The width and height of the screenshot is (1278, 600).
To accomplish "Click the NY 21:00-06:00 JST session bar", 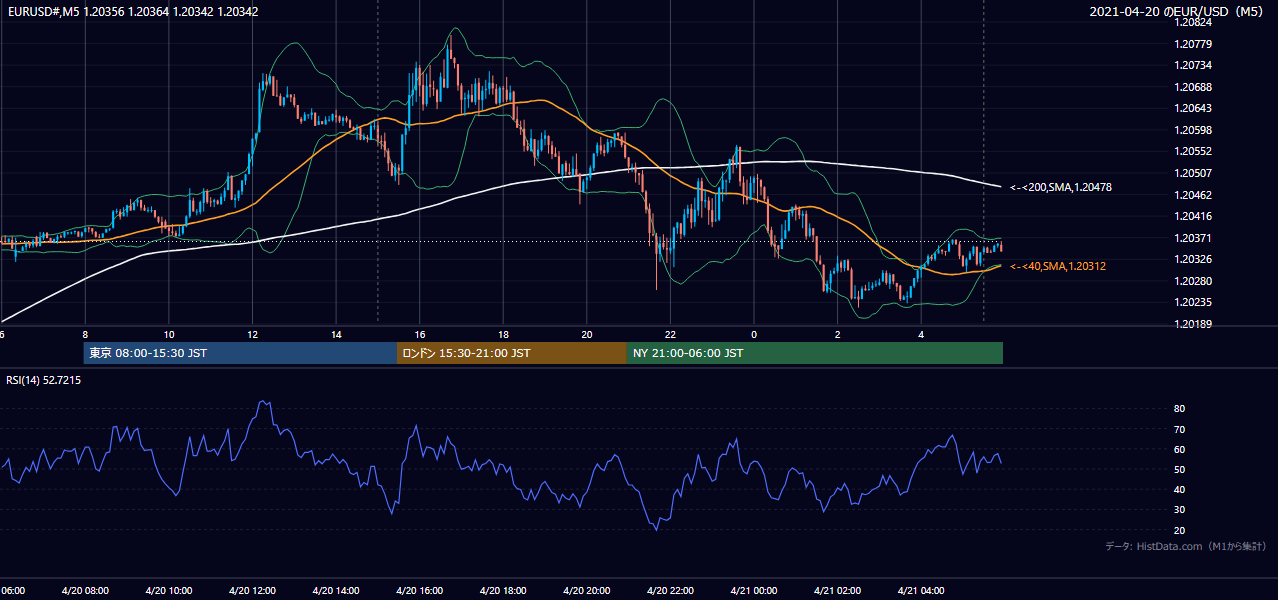I will (x=814, y=353).
